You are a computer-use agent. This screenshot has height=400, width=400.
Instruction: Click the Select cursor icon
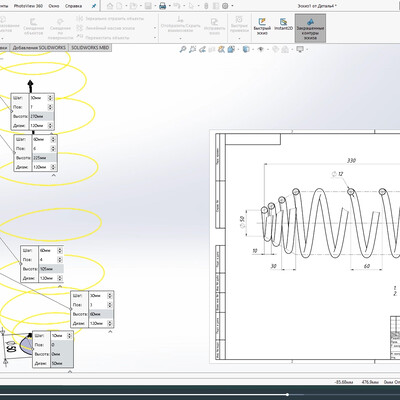(192, 6)
